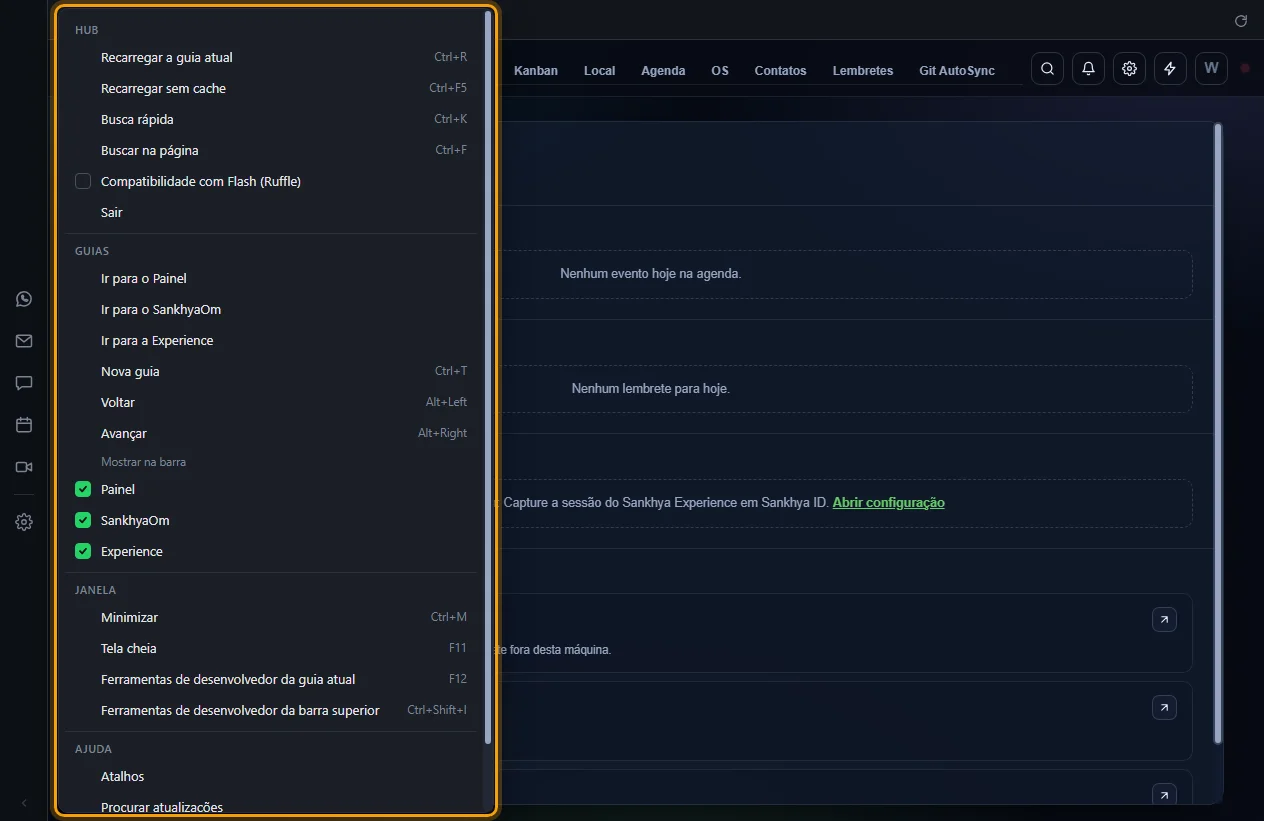Choose Busca rápida from the menu
Image resolution: width=1264 pixels, height=821 pixels.
pyautogui.click(x=271, y=119)
